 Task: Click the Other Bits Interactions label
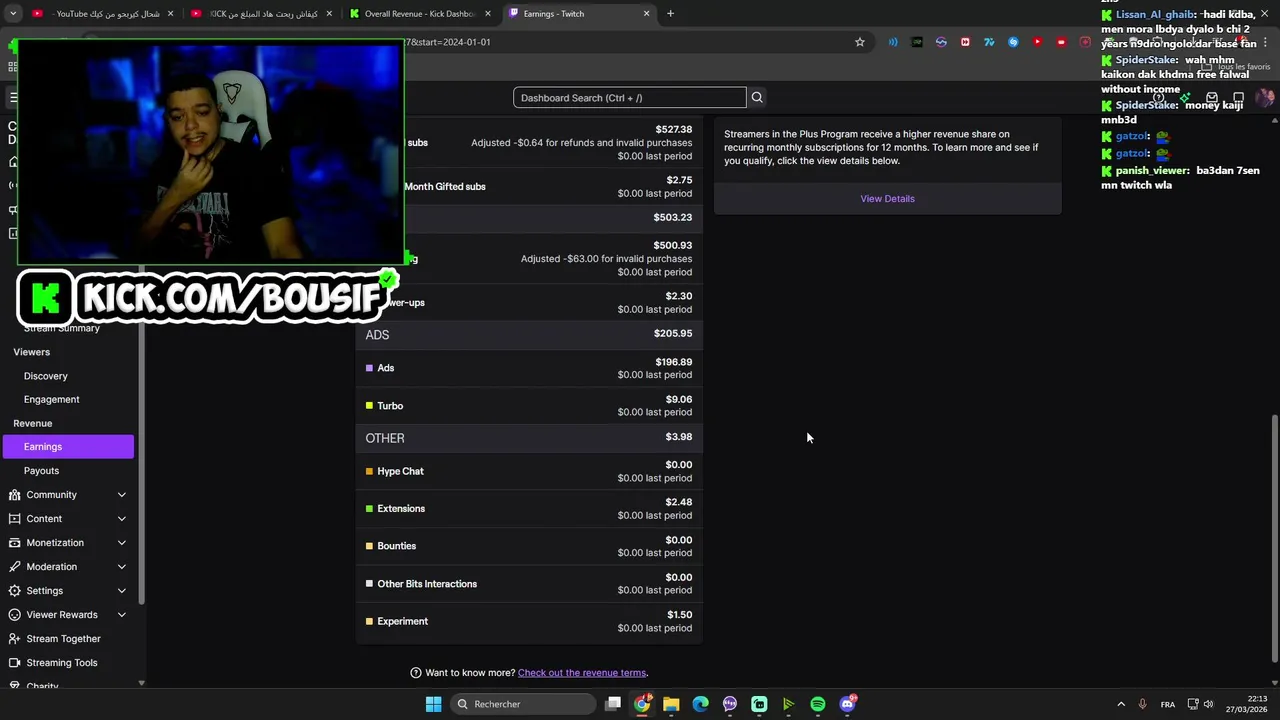coord(427,584)
